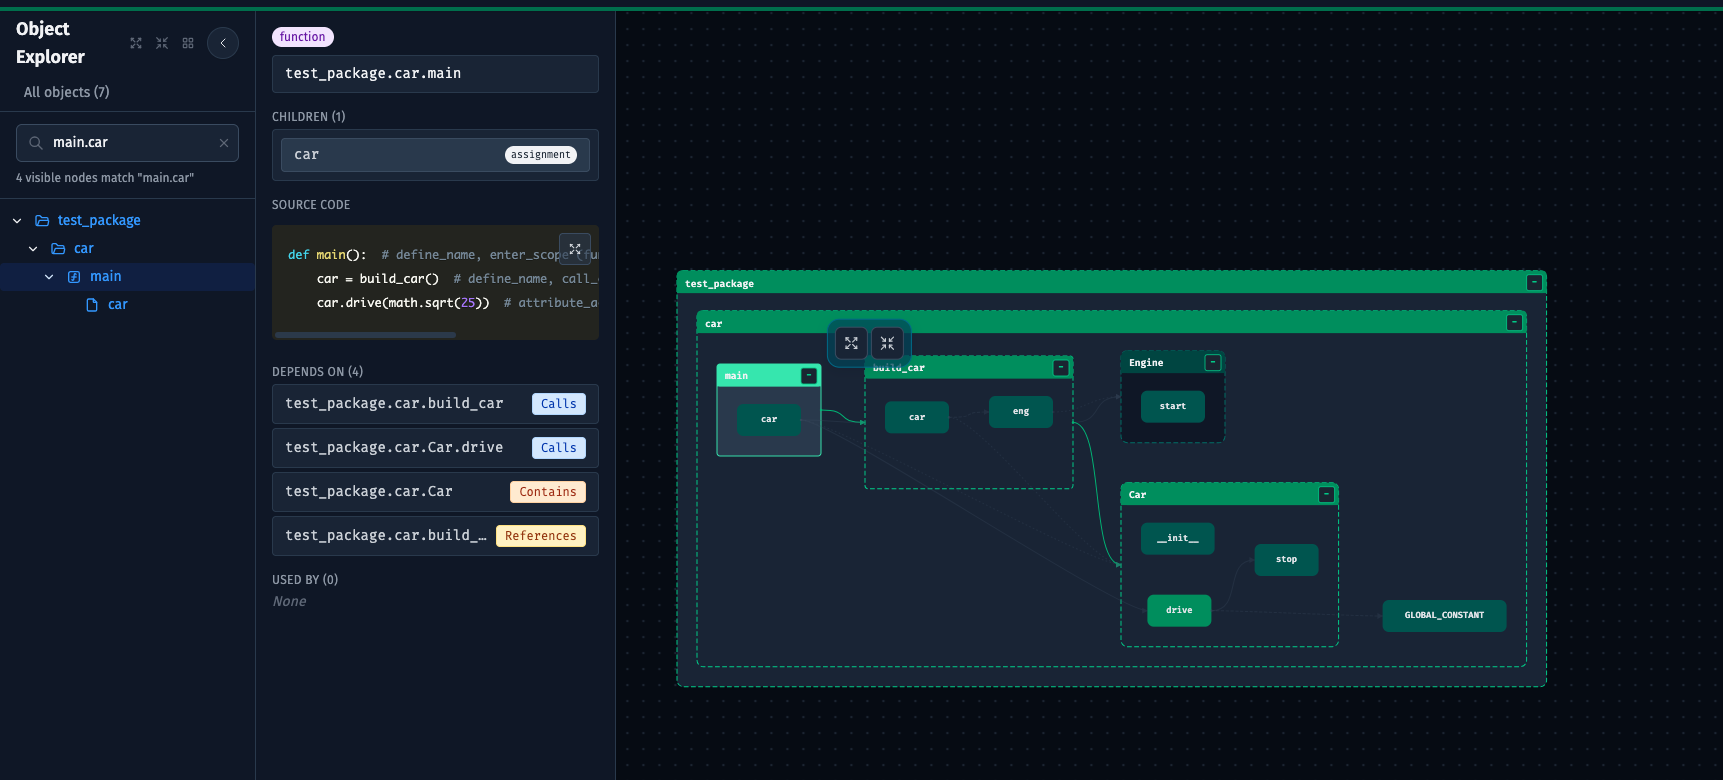1723x780 pixels.
Task: Collapse the car graph container
Action: click(x=1514, y=323)
